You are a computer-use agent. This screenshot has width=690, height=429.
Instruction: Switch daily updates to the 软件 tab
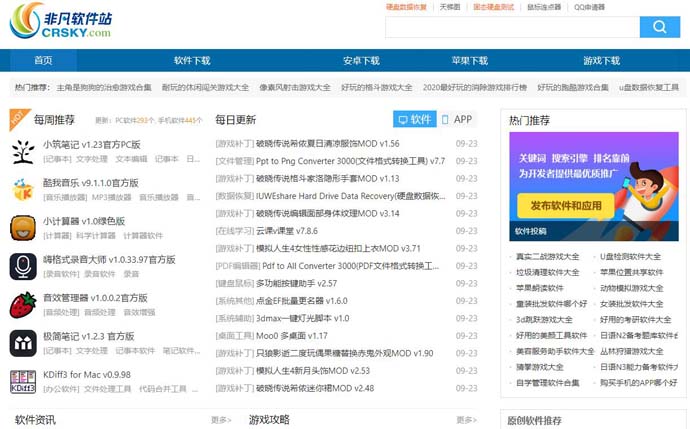click(x=415, y=119)
